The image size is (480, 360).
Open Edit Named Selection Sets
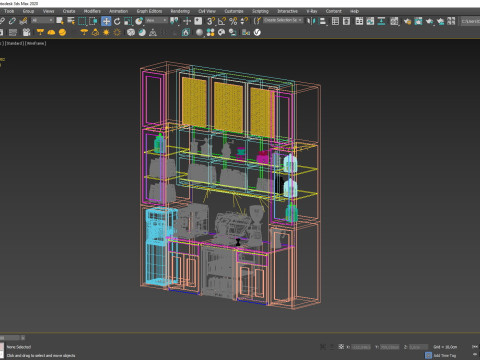tap(258, 21)
